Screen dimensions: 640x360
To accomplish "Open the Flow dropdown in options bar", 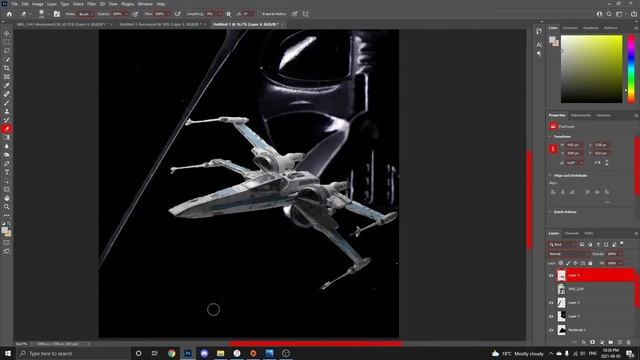I will [x=161, y=14].
